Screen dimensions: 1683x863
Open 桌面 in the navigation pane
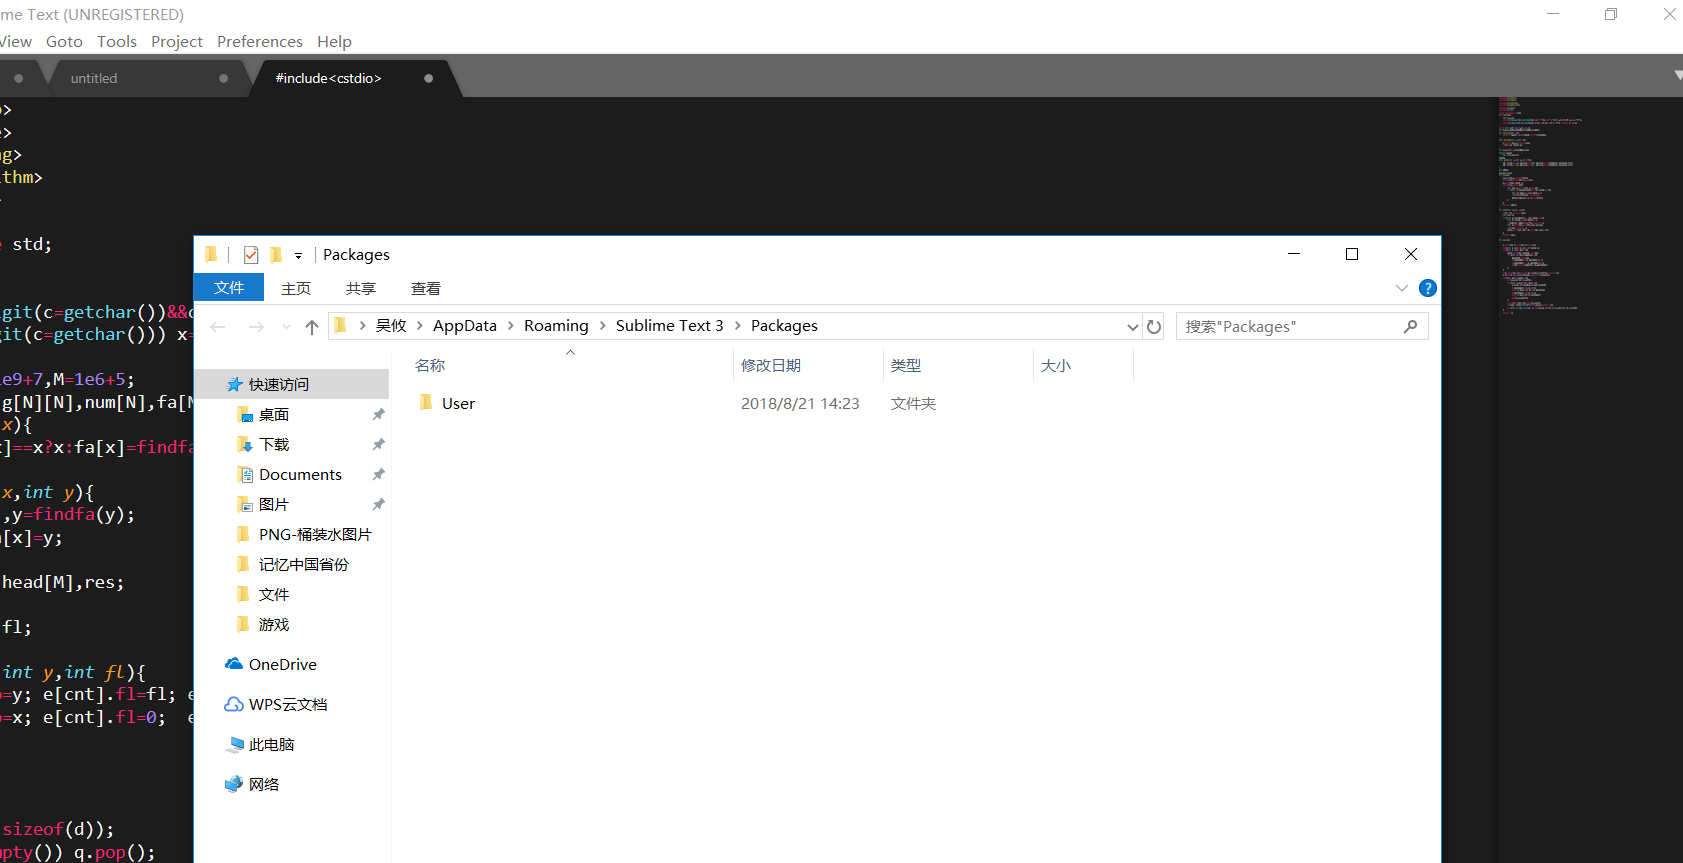(x=274, y=414)
